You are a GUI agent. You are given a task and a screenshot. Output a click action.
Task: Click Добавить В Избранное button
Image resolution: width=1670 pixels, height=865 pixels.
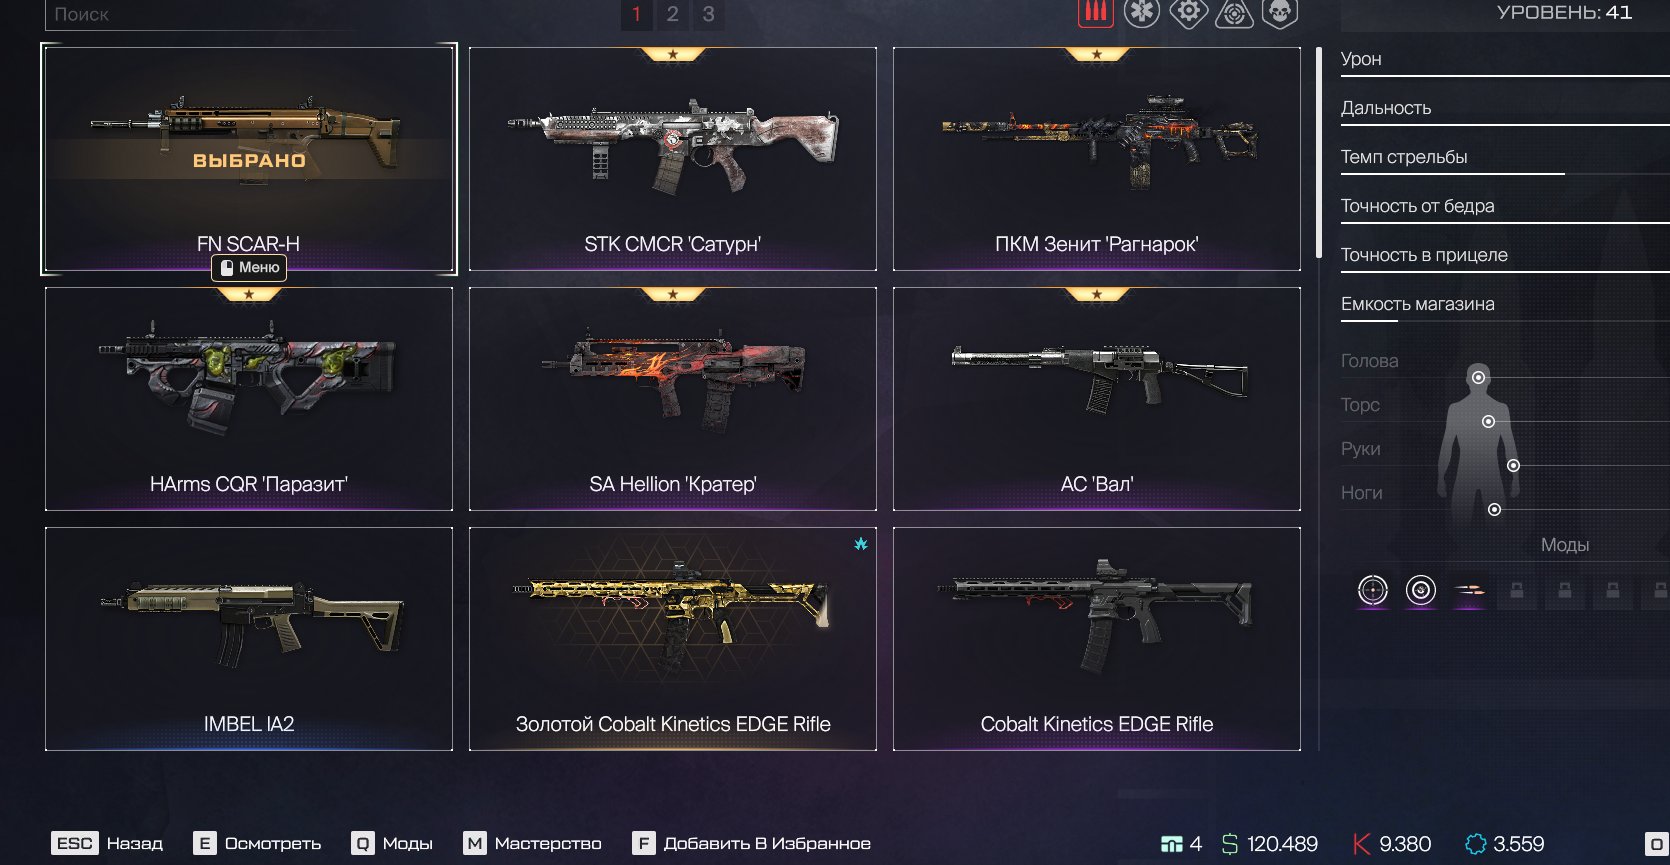point(752,844)
